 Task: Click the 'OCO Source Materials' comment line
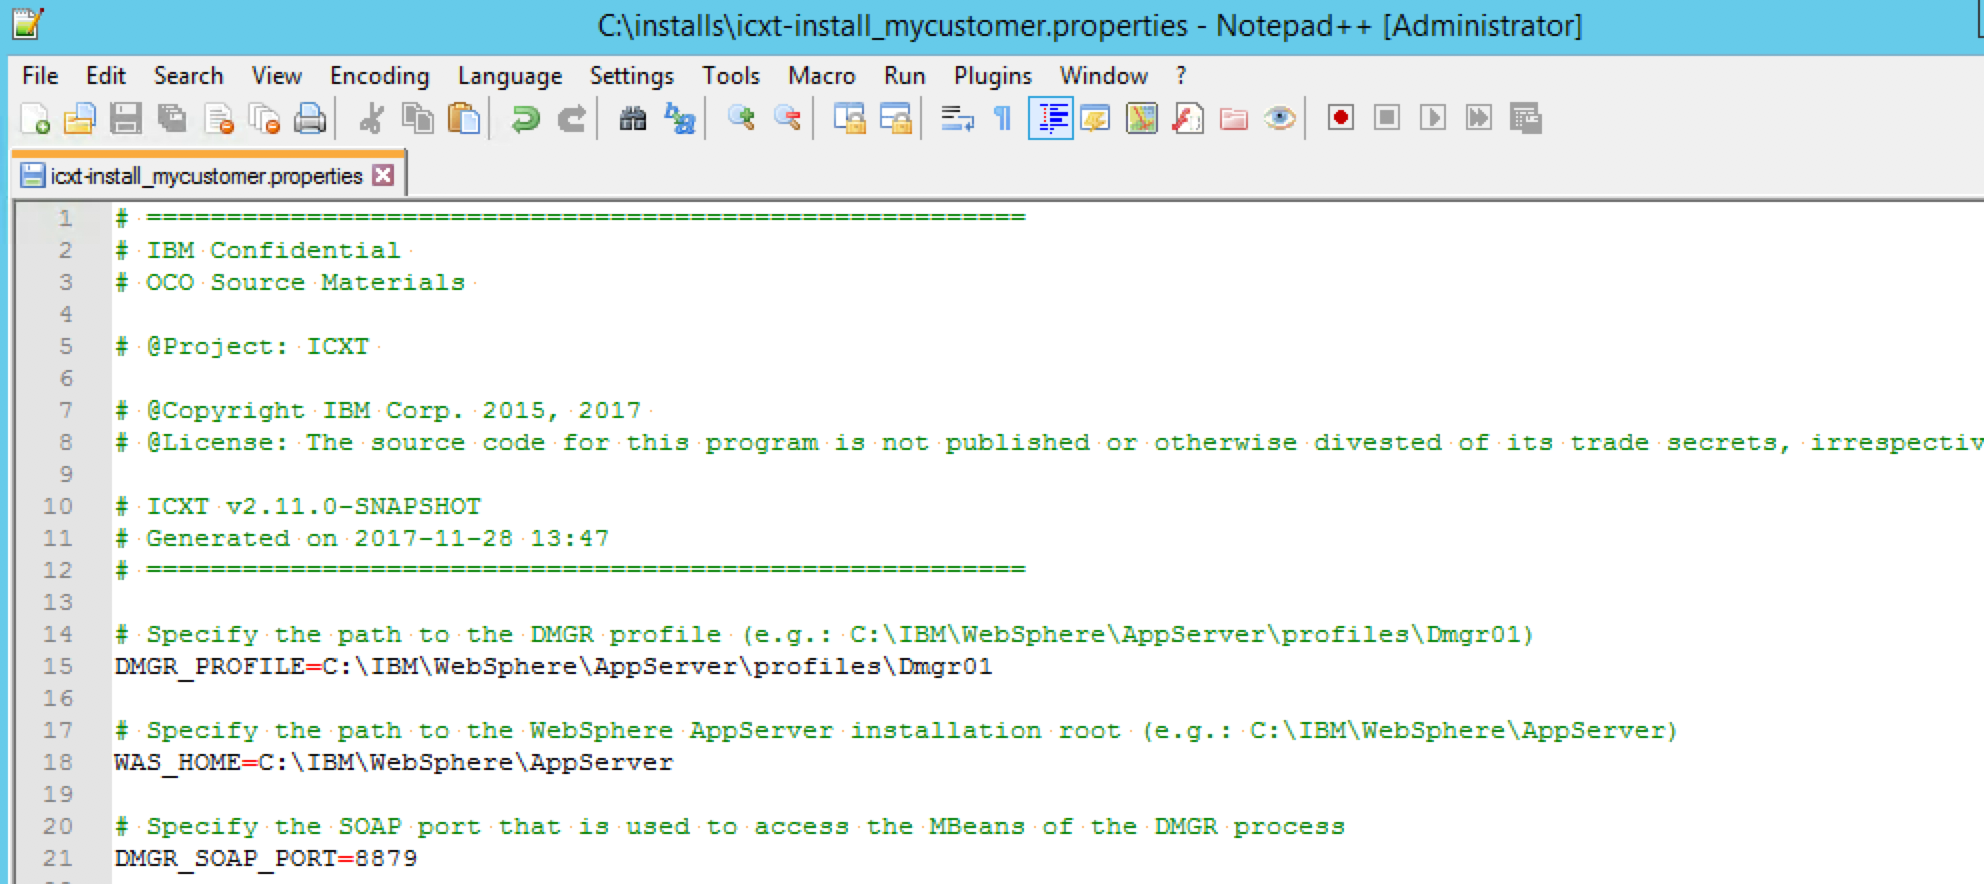click(290, 282)
